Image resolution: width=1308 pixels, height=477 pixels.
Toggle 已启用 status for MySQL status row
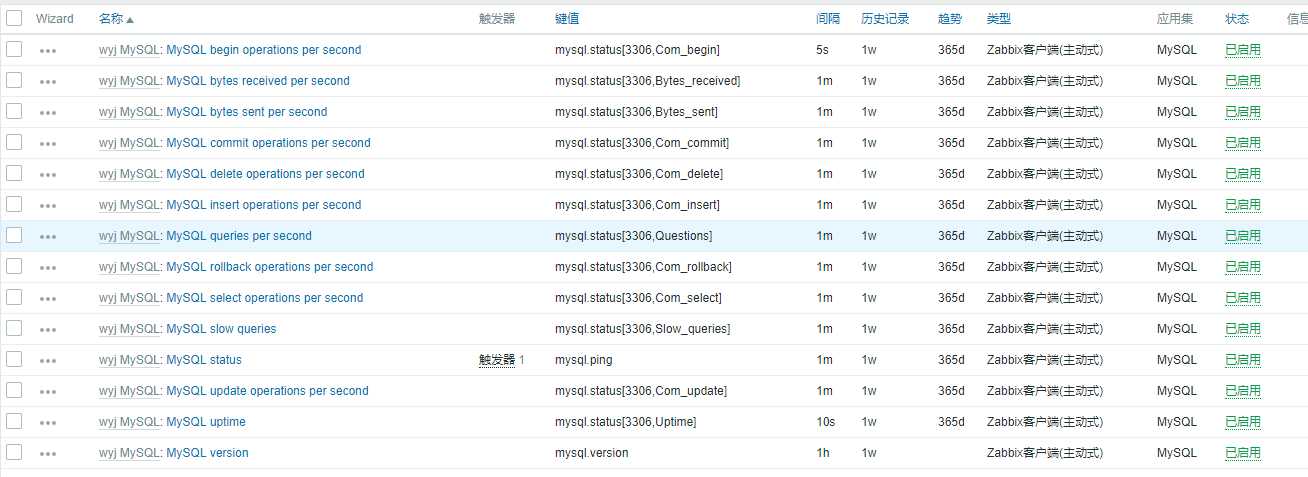pos(1243,360)
